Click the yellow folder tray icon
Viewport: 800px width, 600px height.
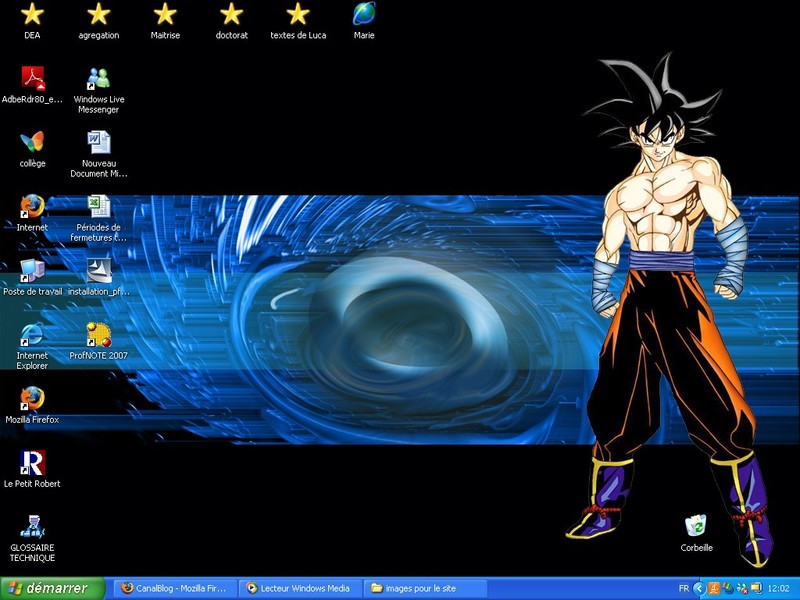[756, 589]
